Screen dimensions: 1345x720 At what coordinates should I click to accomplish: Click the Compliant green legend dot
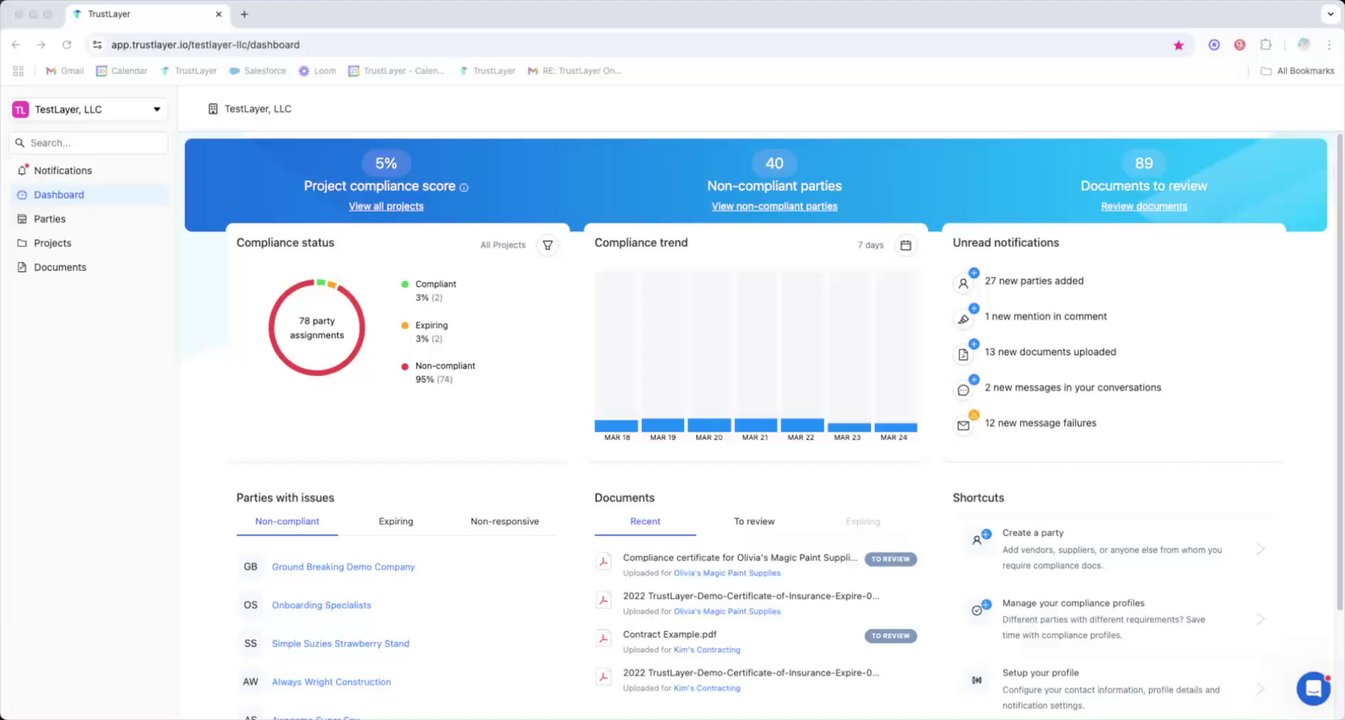[405, 285]
